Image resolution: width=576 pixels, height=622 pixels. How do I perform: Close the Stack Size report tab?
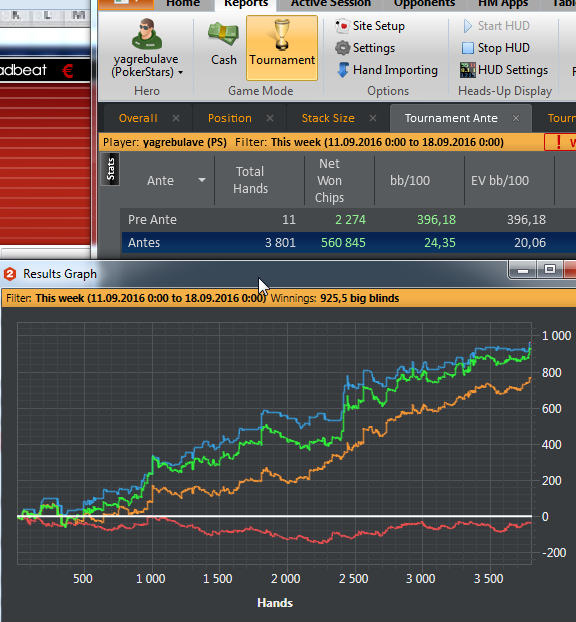[372, 118]
